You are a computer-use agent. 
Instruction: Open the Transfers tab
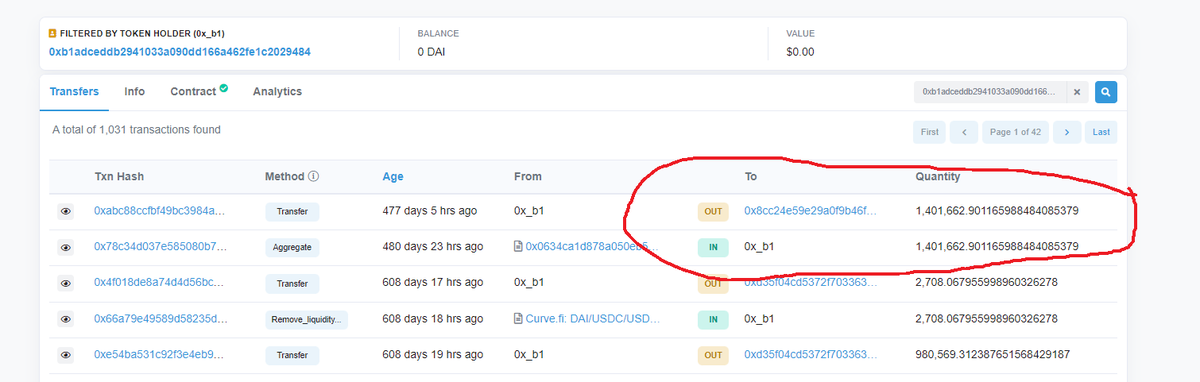(x=74, y=91)
